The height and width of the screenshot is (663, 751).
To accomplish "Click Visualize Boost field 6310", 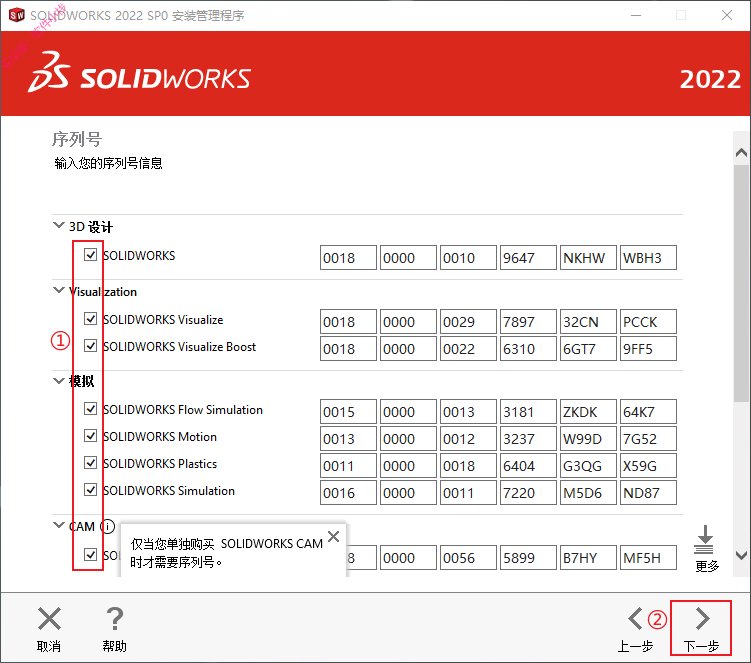I will (528, 348).
